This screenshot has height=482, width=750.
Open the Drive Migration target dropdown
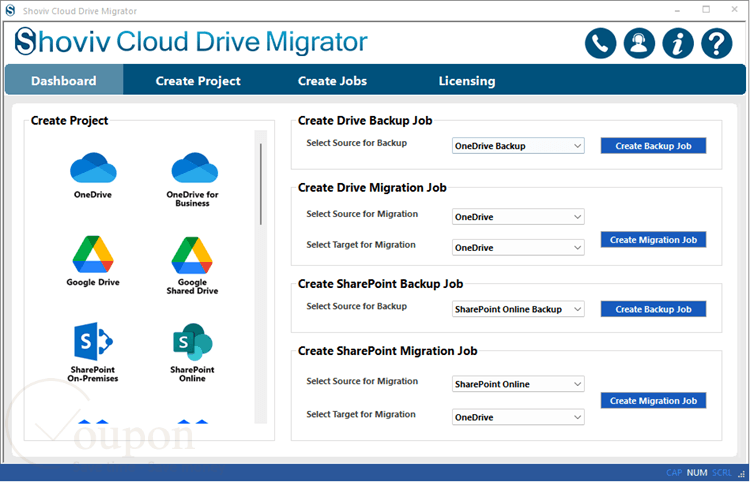point(518,248)
